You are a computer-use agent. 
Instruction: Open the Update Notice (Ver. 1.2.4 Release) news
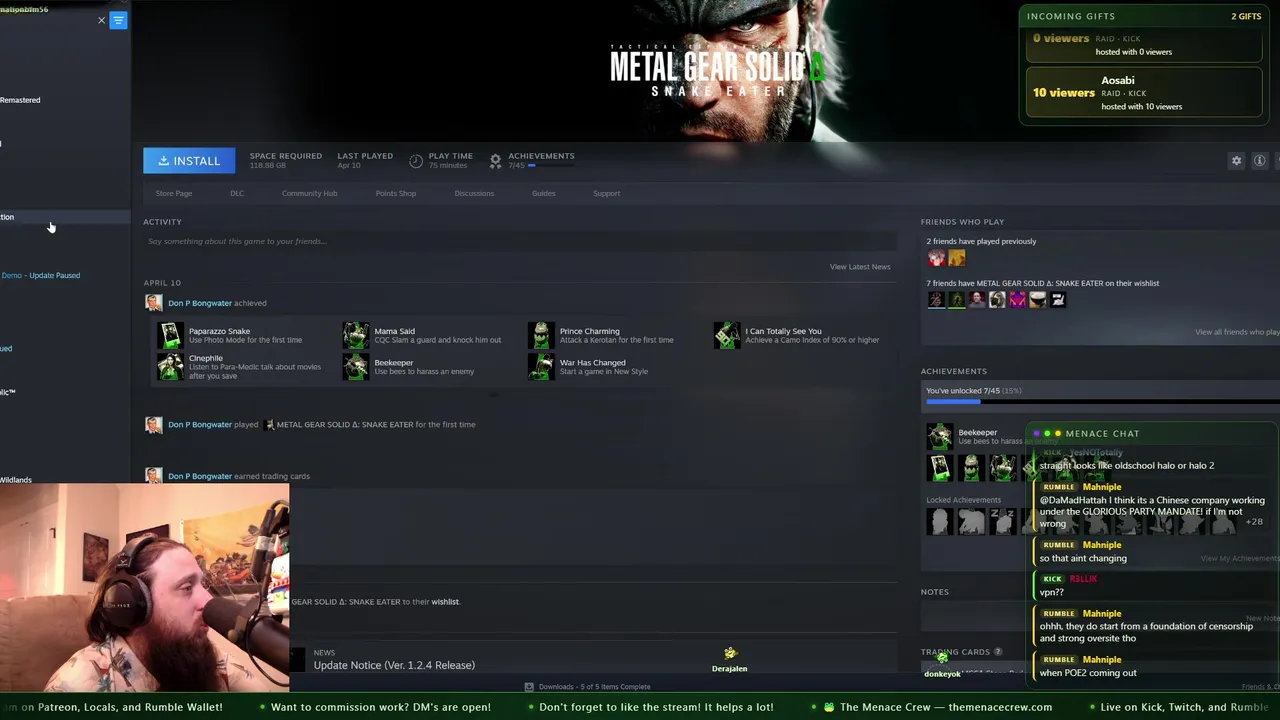point(394,665)
